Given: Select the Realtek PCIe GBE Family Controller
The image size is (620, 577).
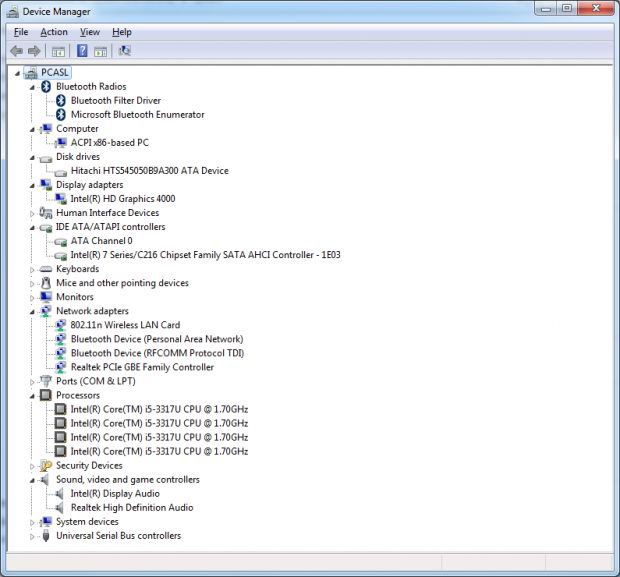Looking at the screenshot, I should pos(142,367).
